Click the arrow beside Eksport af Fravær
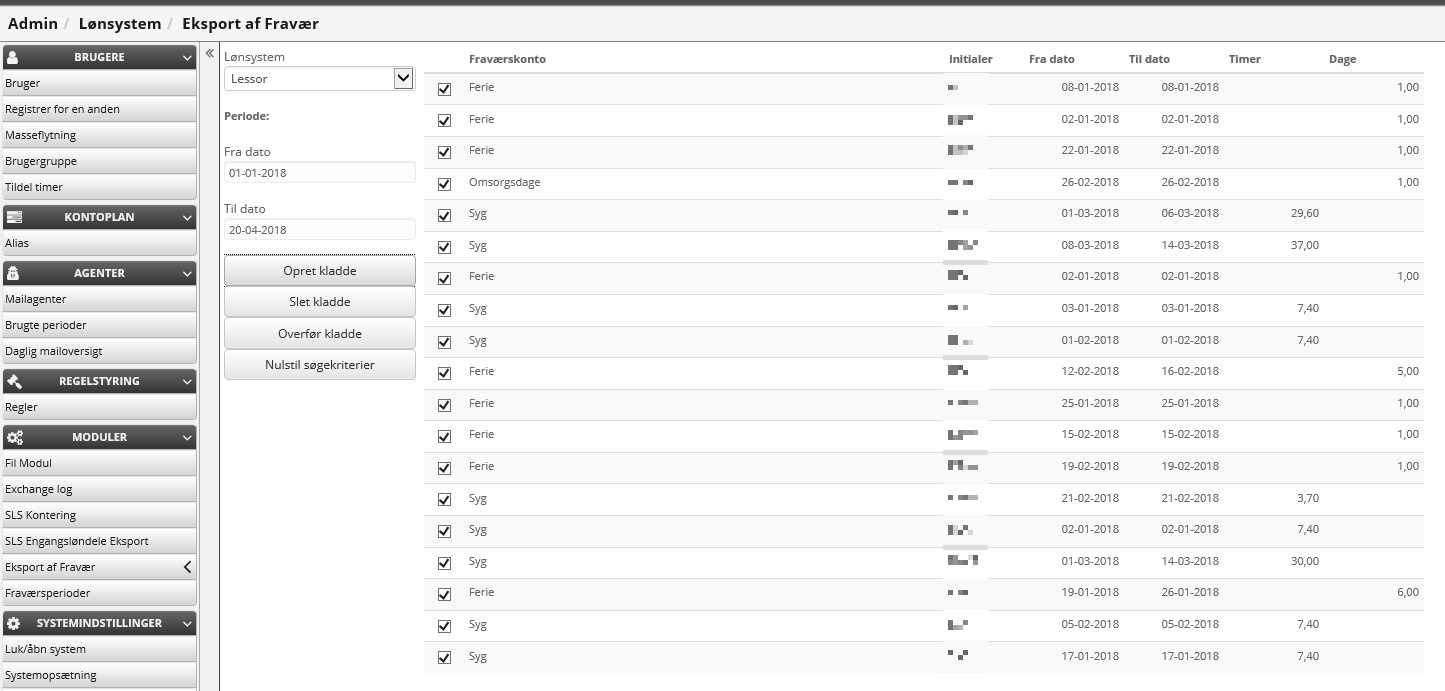Viewport: 1445px width, 691px height. (x=187, y=567)
